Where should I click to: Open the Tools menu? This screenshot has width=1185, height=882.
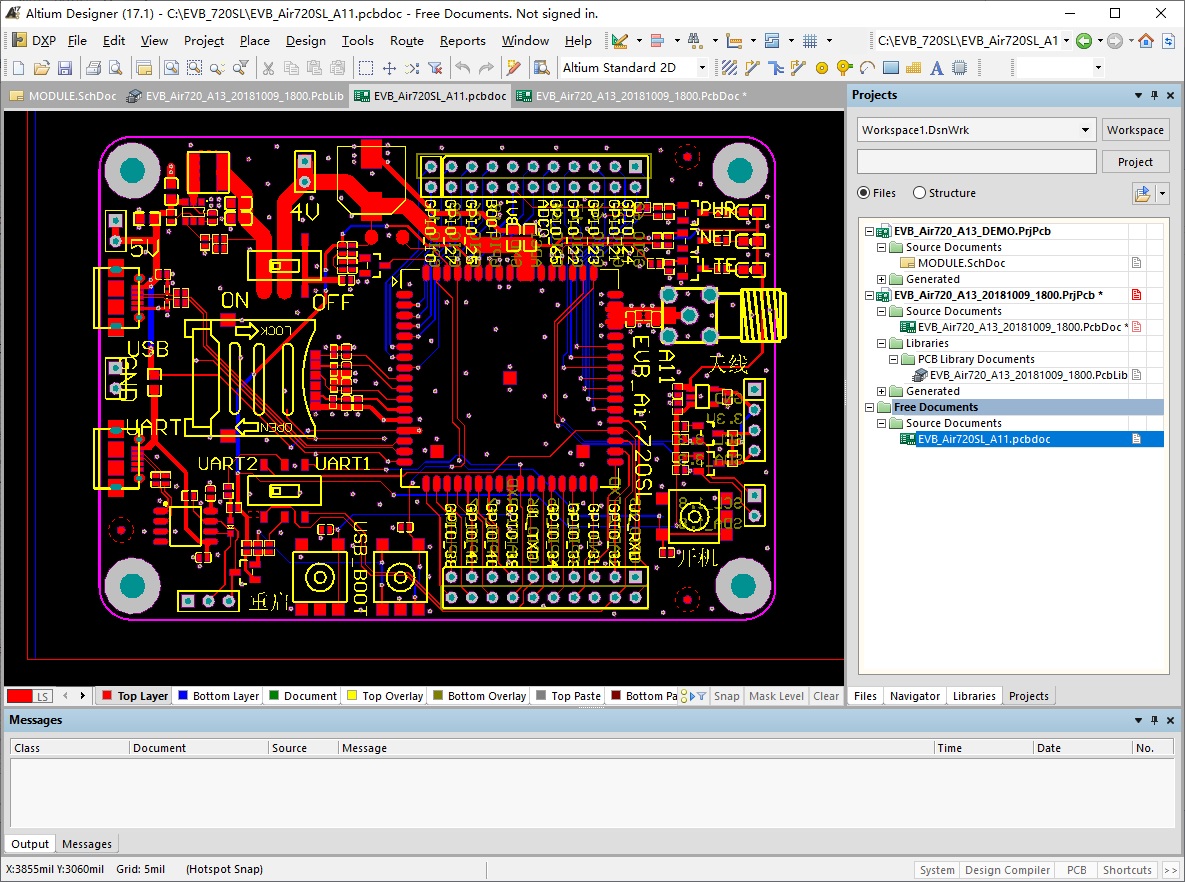[x=357, y=41]
